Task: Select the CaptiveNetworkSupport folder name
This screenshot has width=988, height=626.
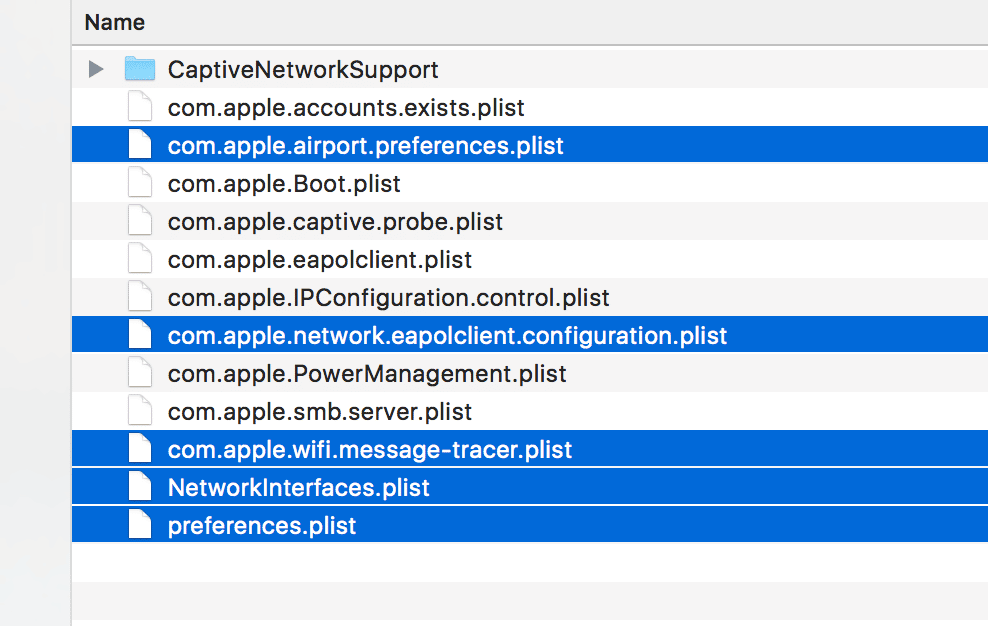Action: (x=303, y=69)
